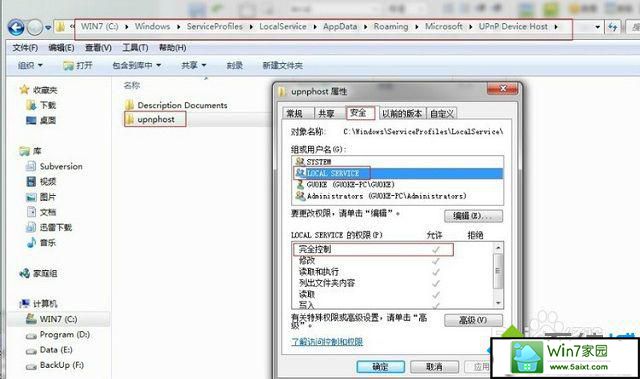This screenshot has height=379, width=640.
Task: Open the 了解访问控制和权限 link
Action: [327, 342]
